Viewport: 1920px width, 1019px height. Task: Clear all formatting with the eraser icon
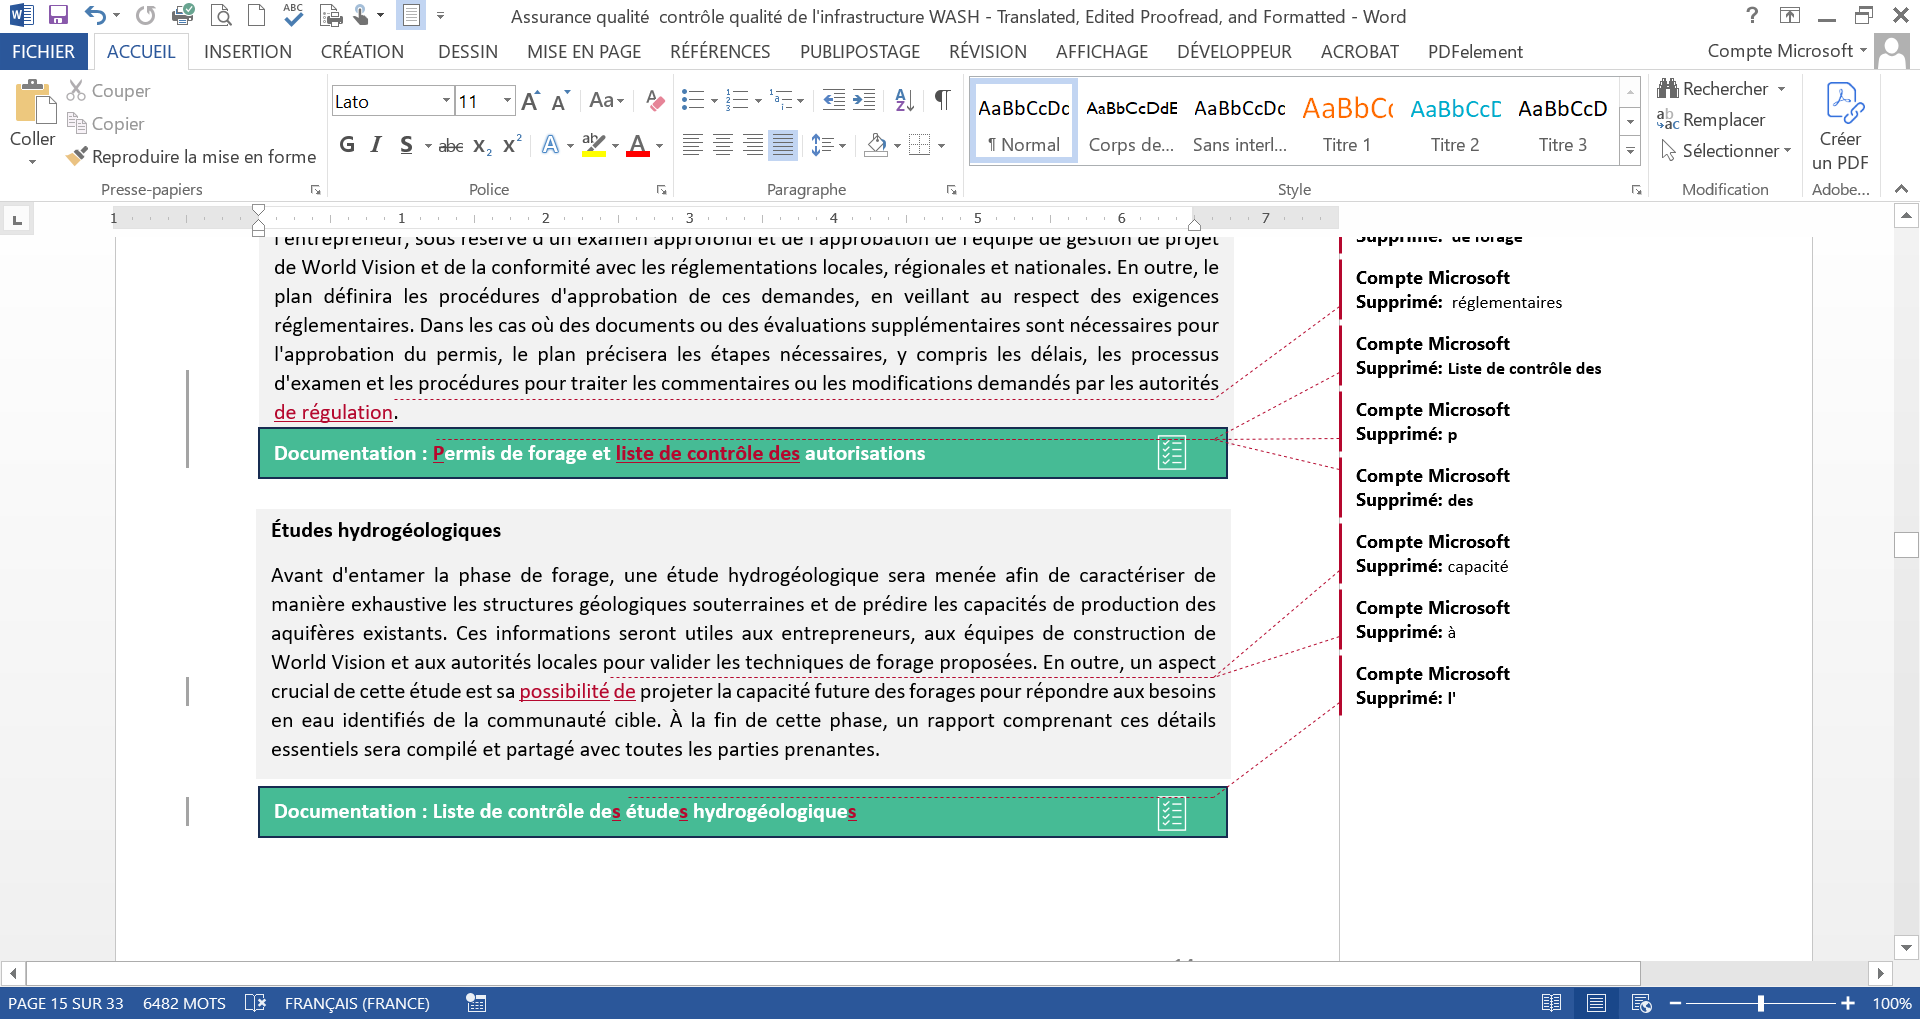[655, 101]
